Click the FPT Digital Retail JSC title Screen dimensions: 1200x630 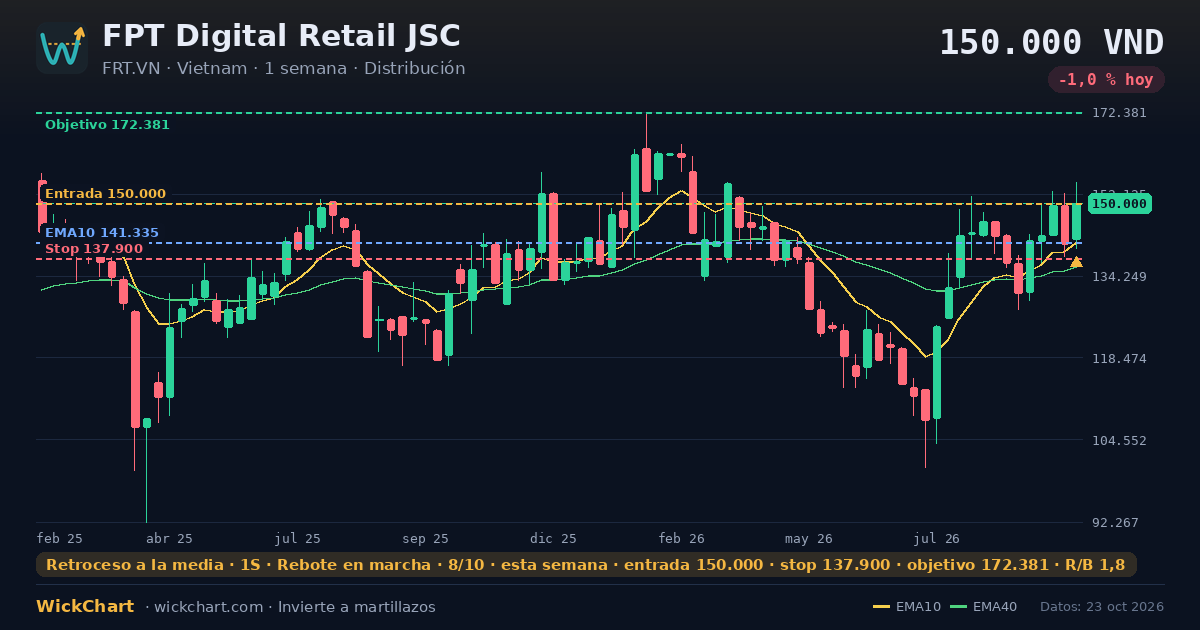tap(281, 36)
